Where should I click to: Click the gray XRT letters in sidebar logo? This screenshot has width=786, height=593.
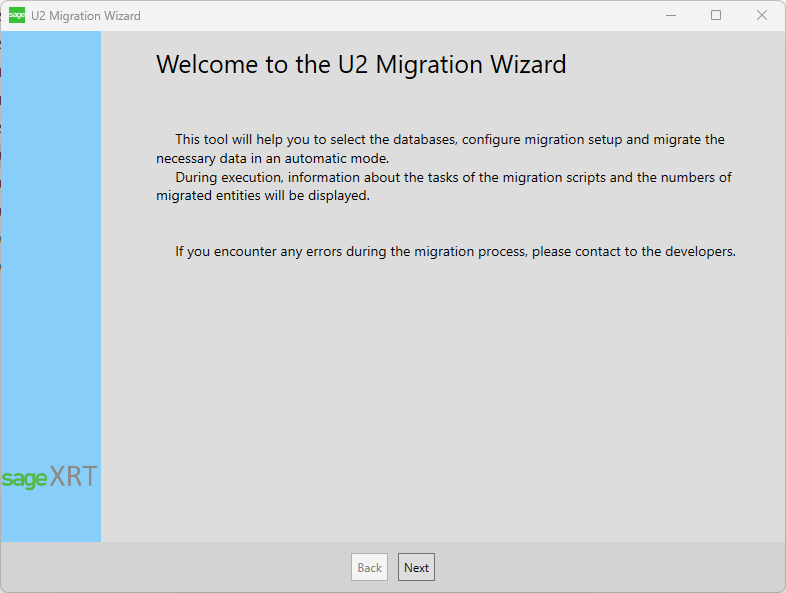(x=74, y=477)
